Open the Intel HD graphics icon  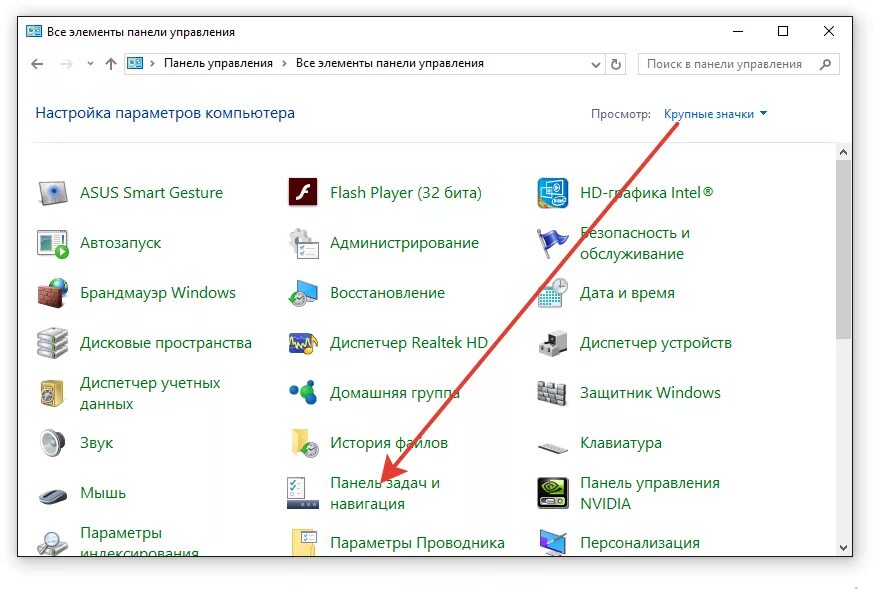(552, 193)
